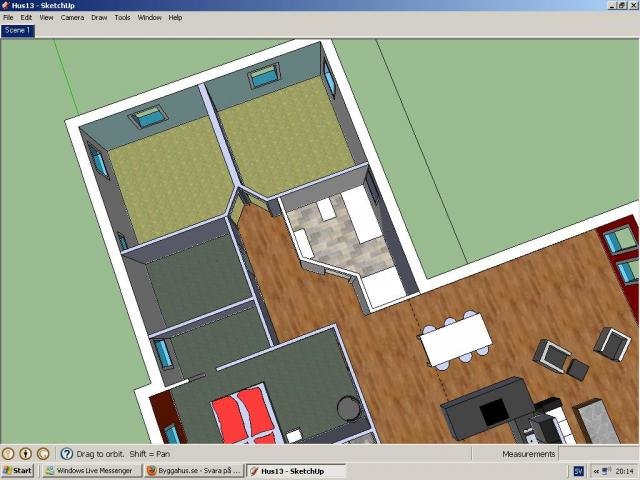Screen dimensions: 640x480
Task: Expand hidden system tray icons arrow
Action: pos(596,471)
